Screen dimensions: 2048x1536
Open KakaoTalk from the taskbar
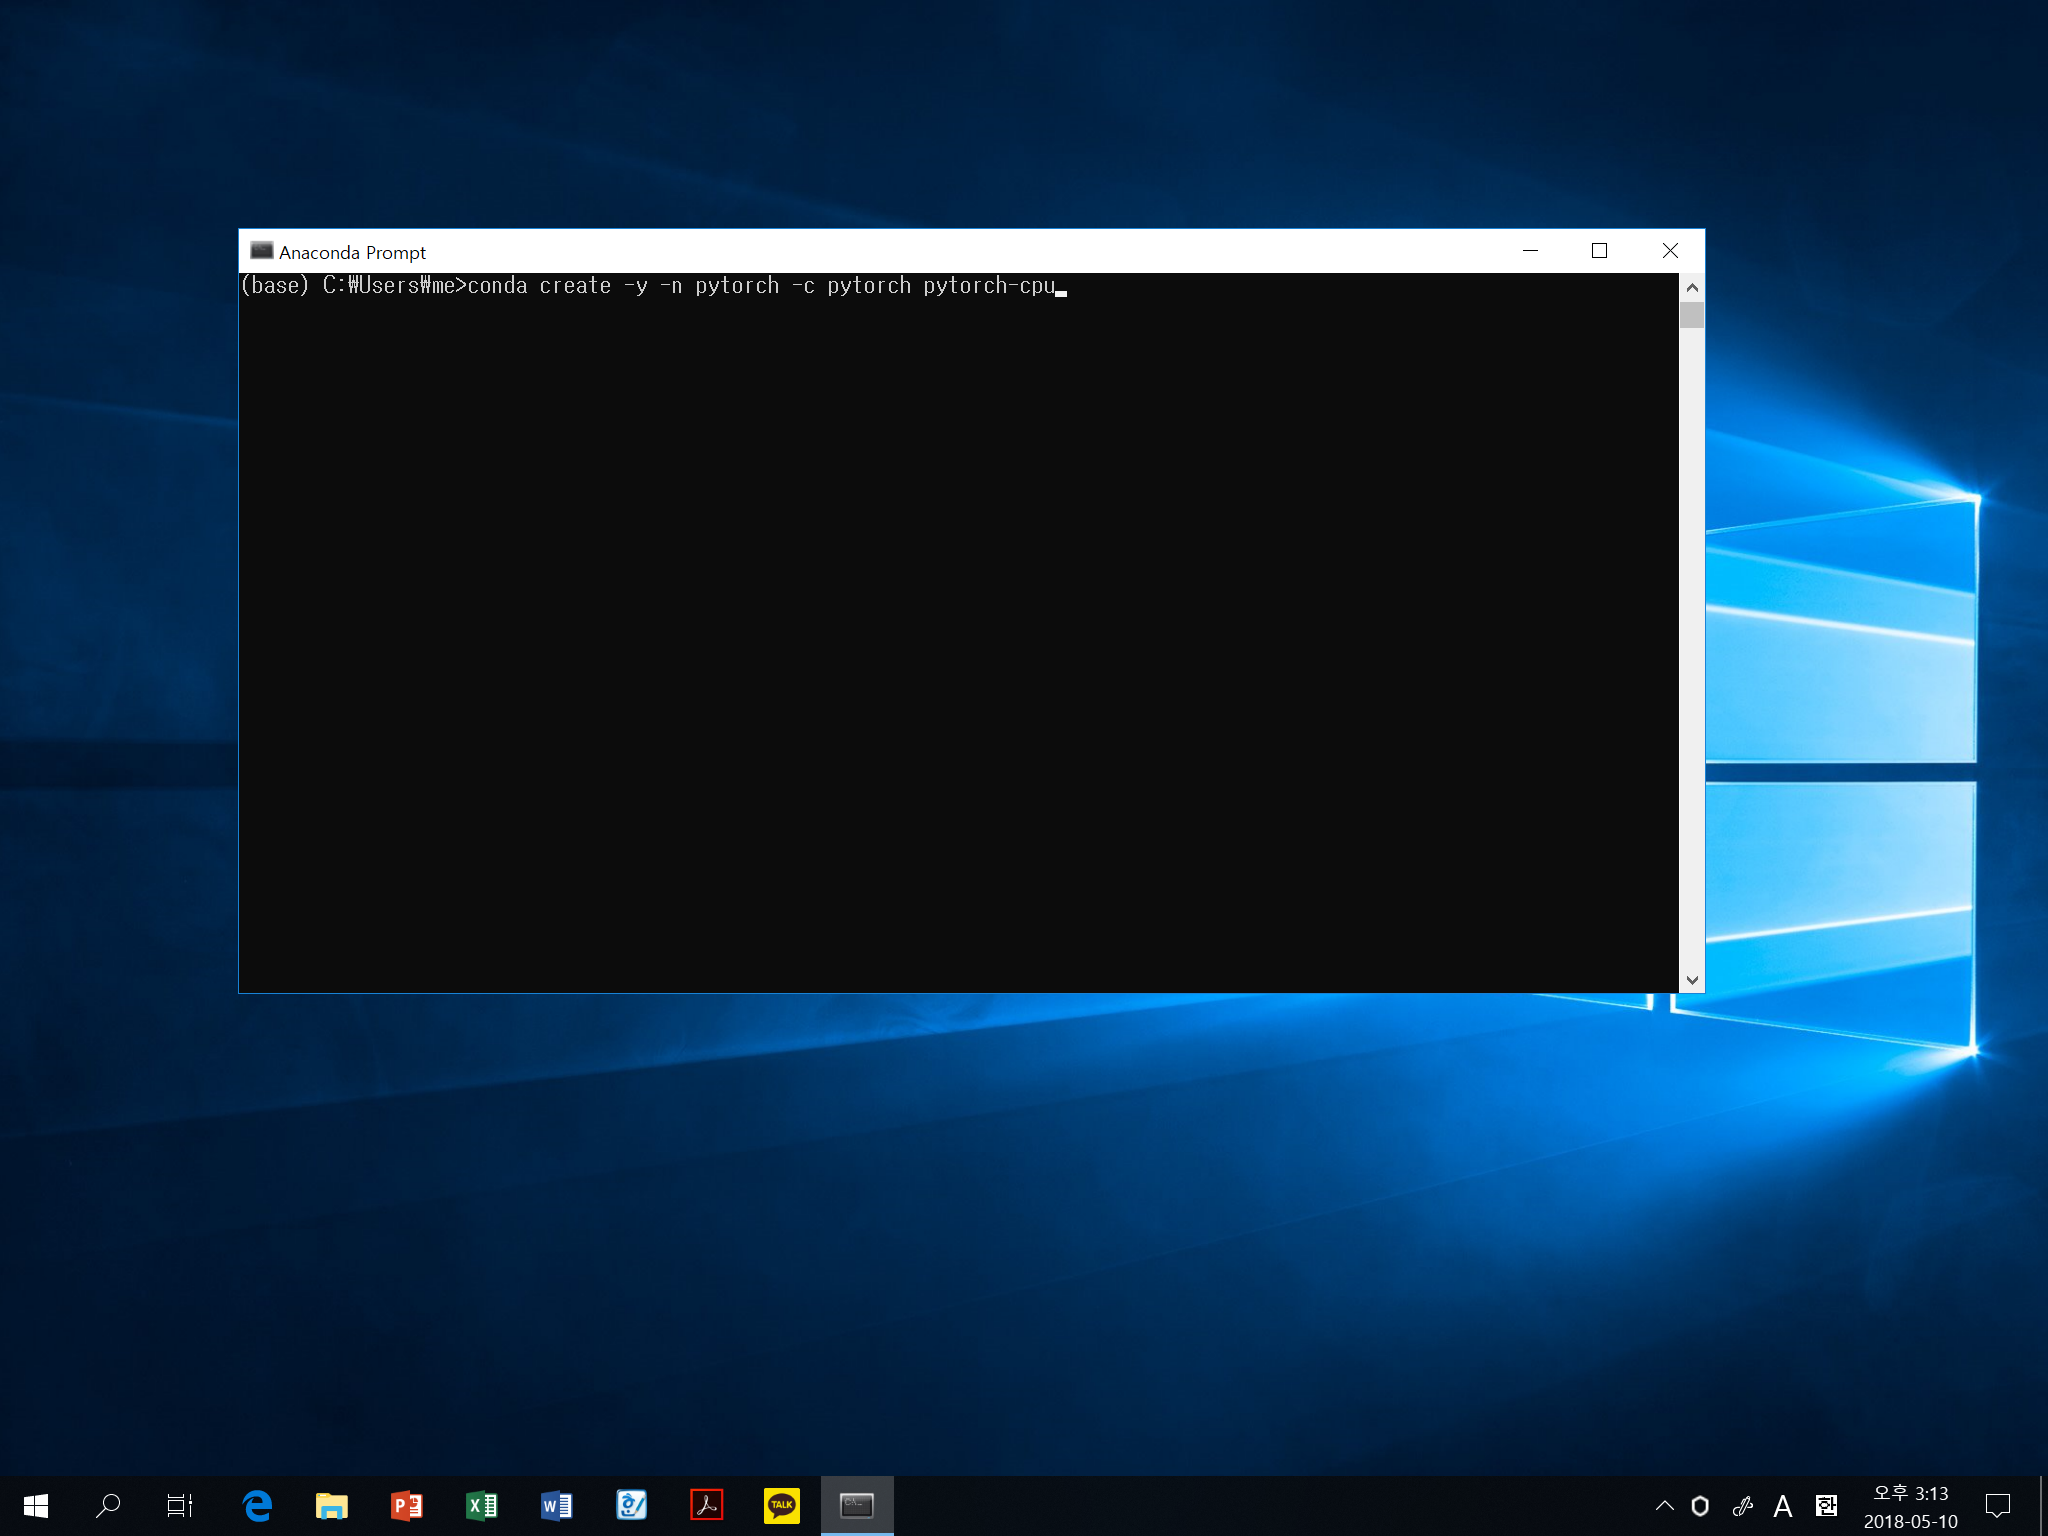781,1504
